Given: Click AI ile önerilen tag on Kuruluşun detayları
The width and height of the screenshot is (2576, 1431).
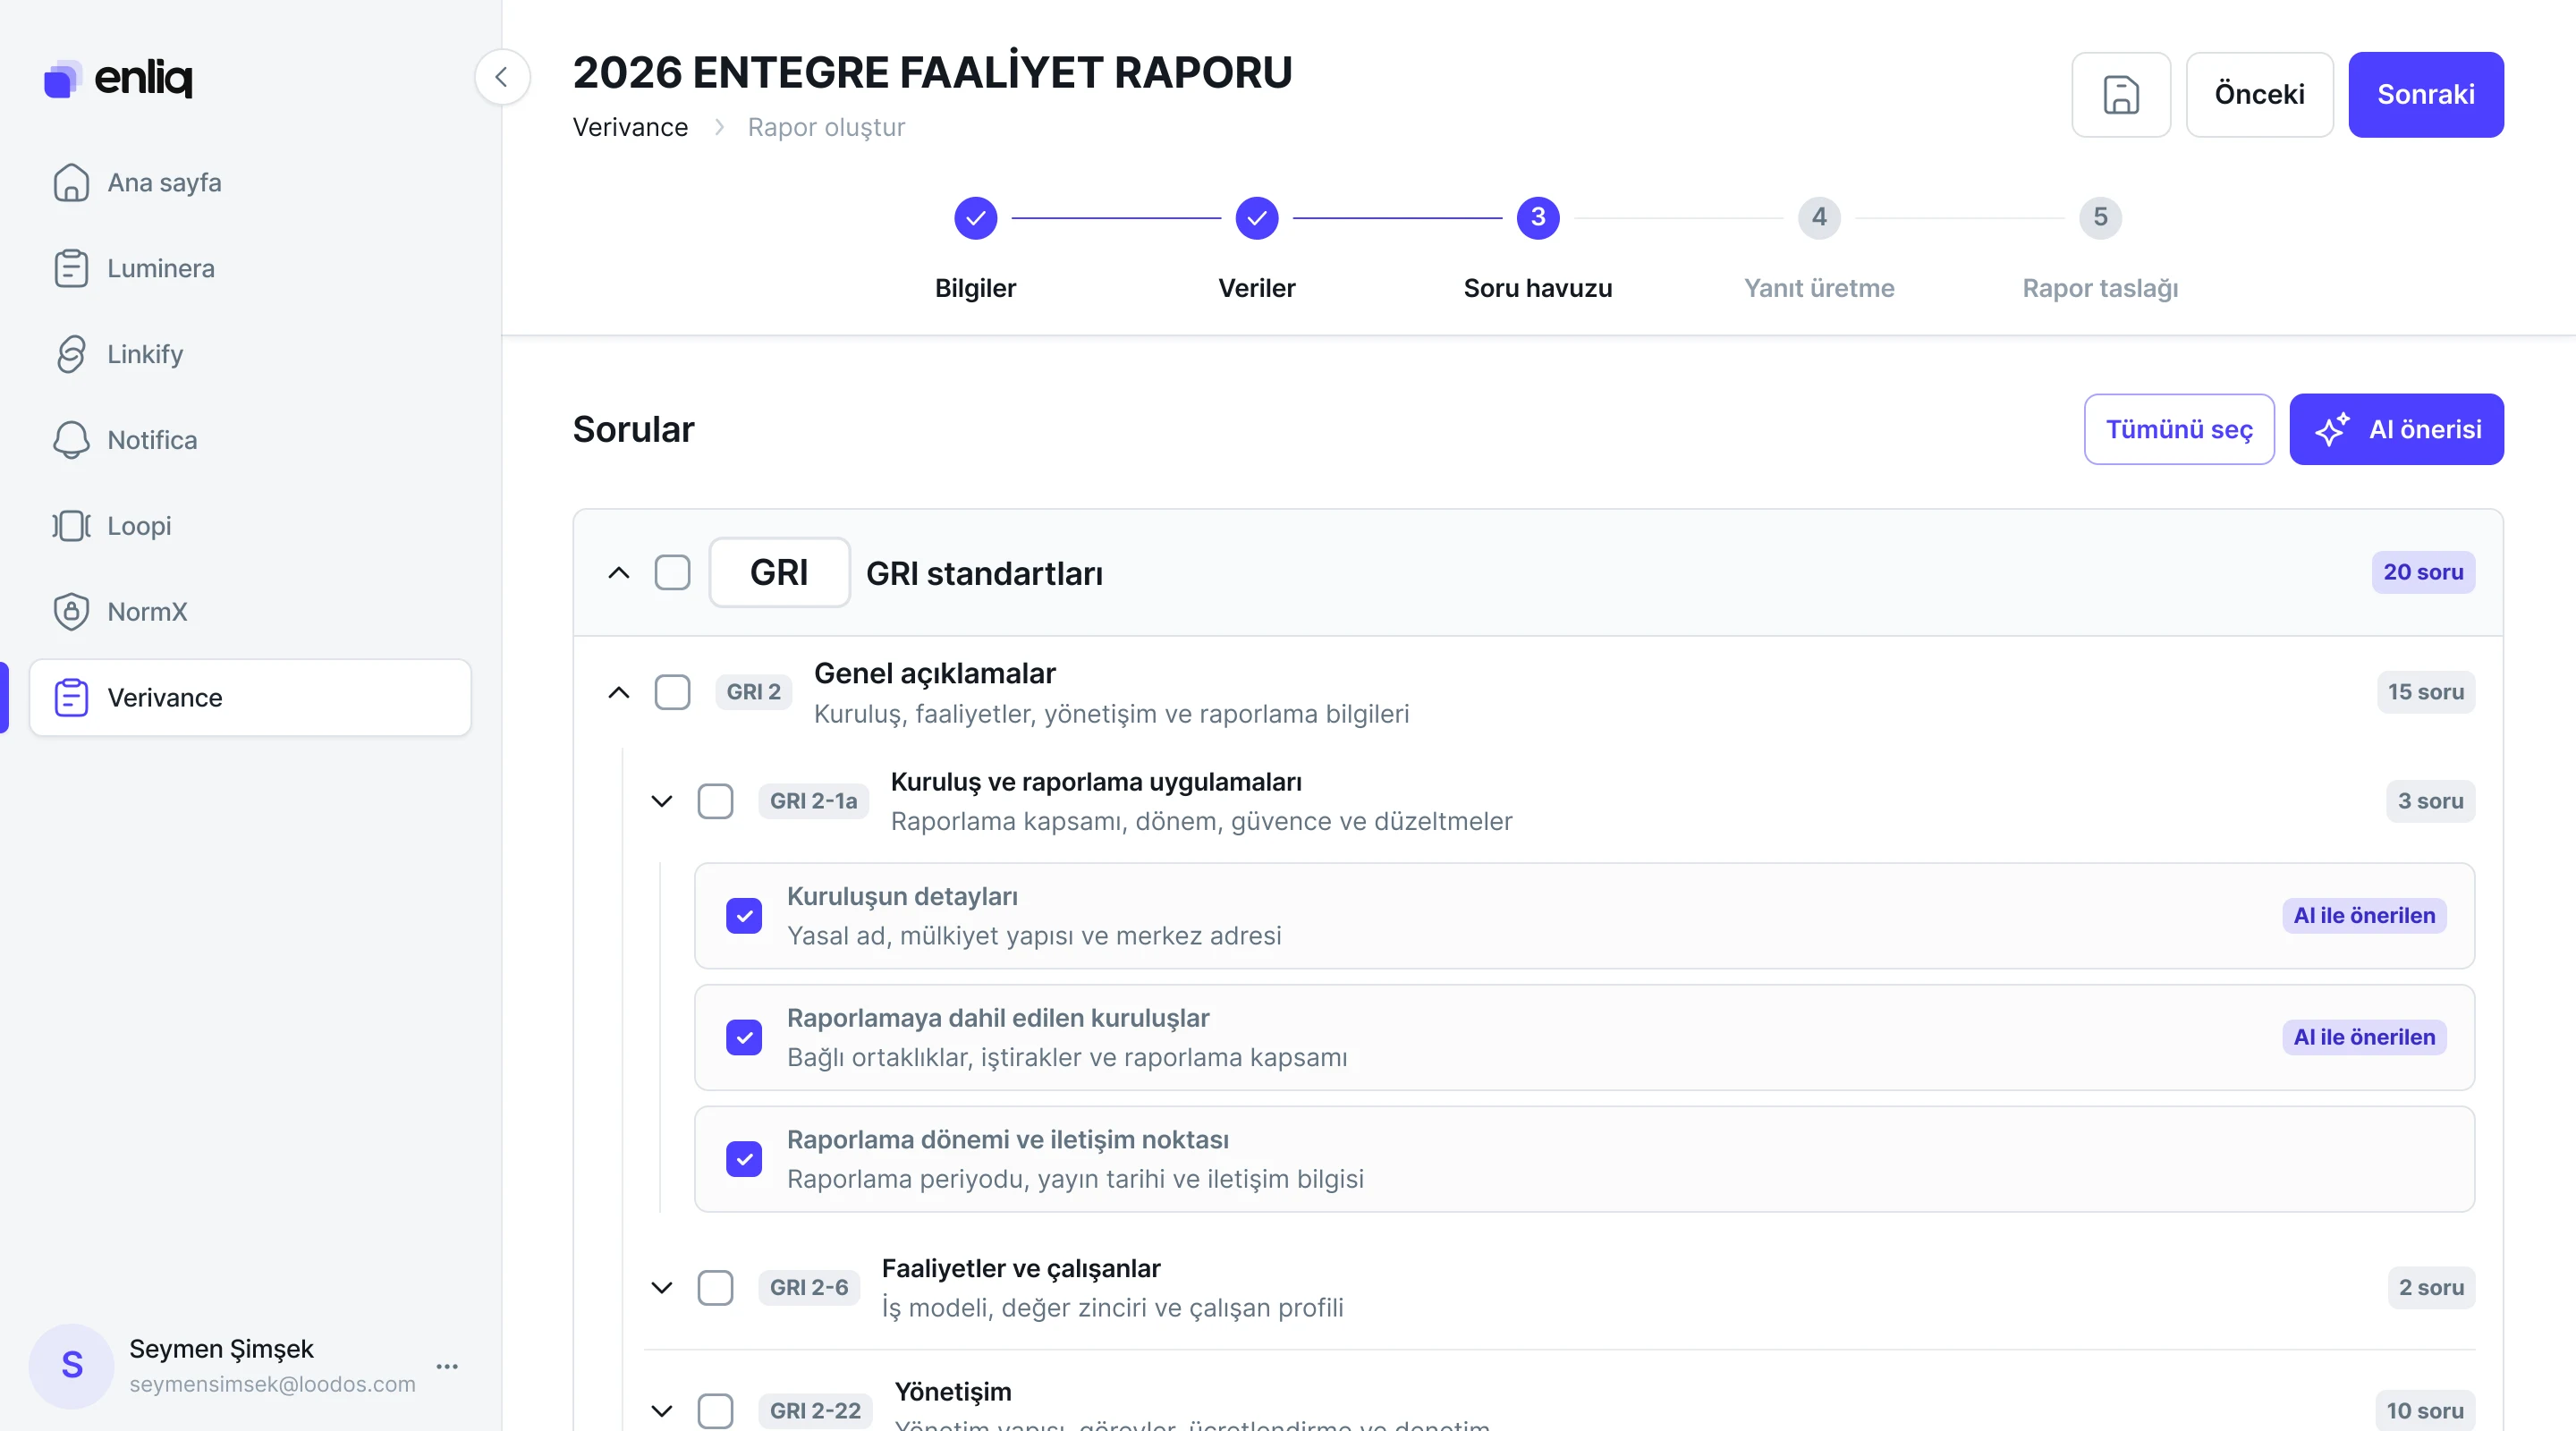Looking at the screenshot, I should pyautogui.click(x=2364, y=916).
